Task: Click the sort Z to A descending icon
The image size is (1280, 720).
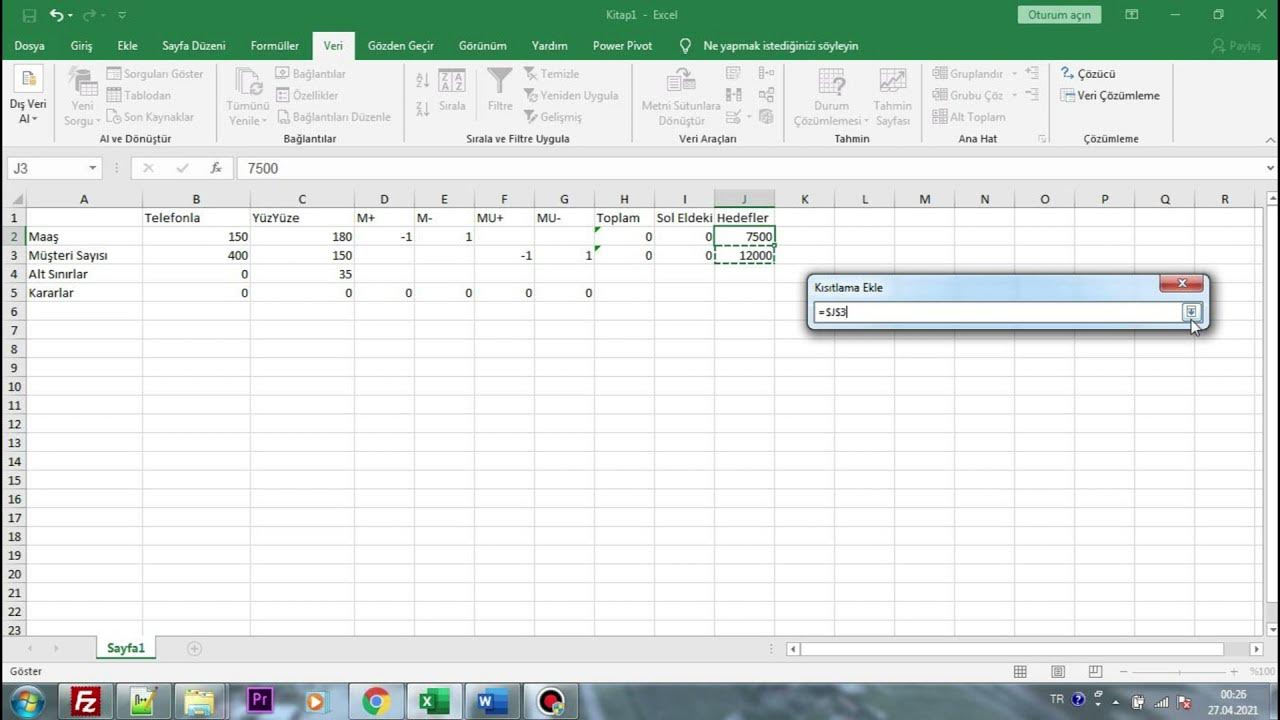Action: (422, 107)
